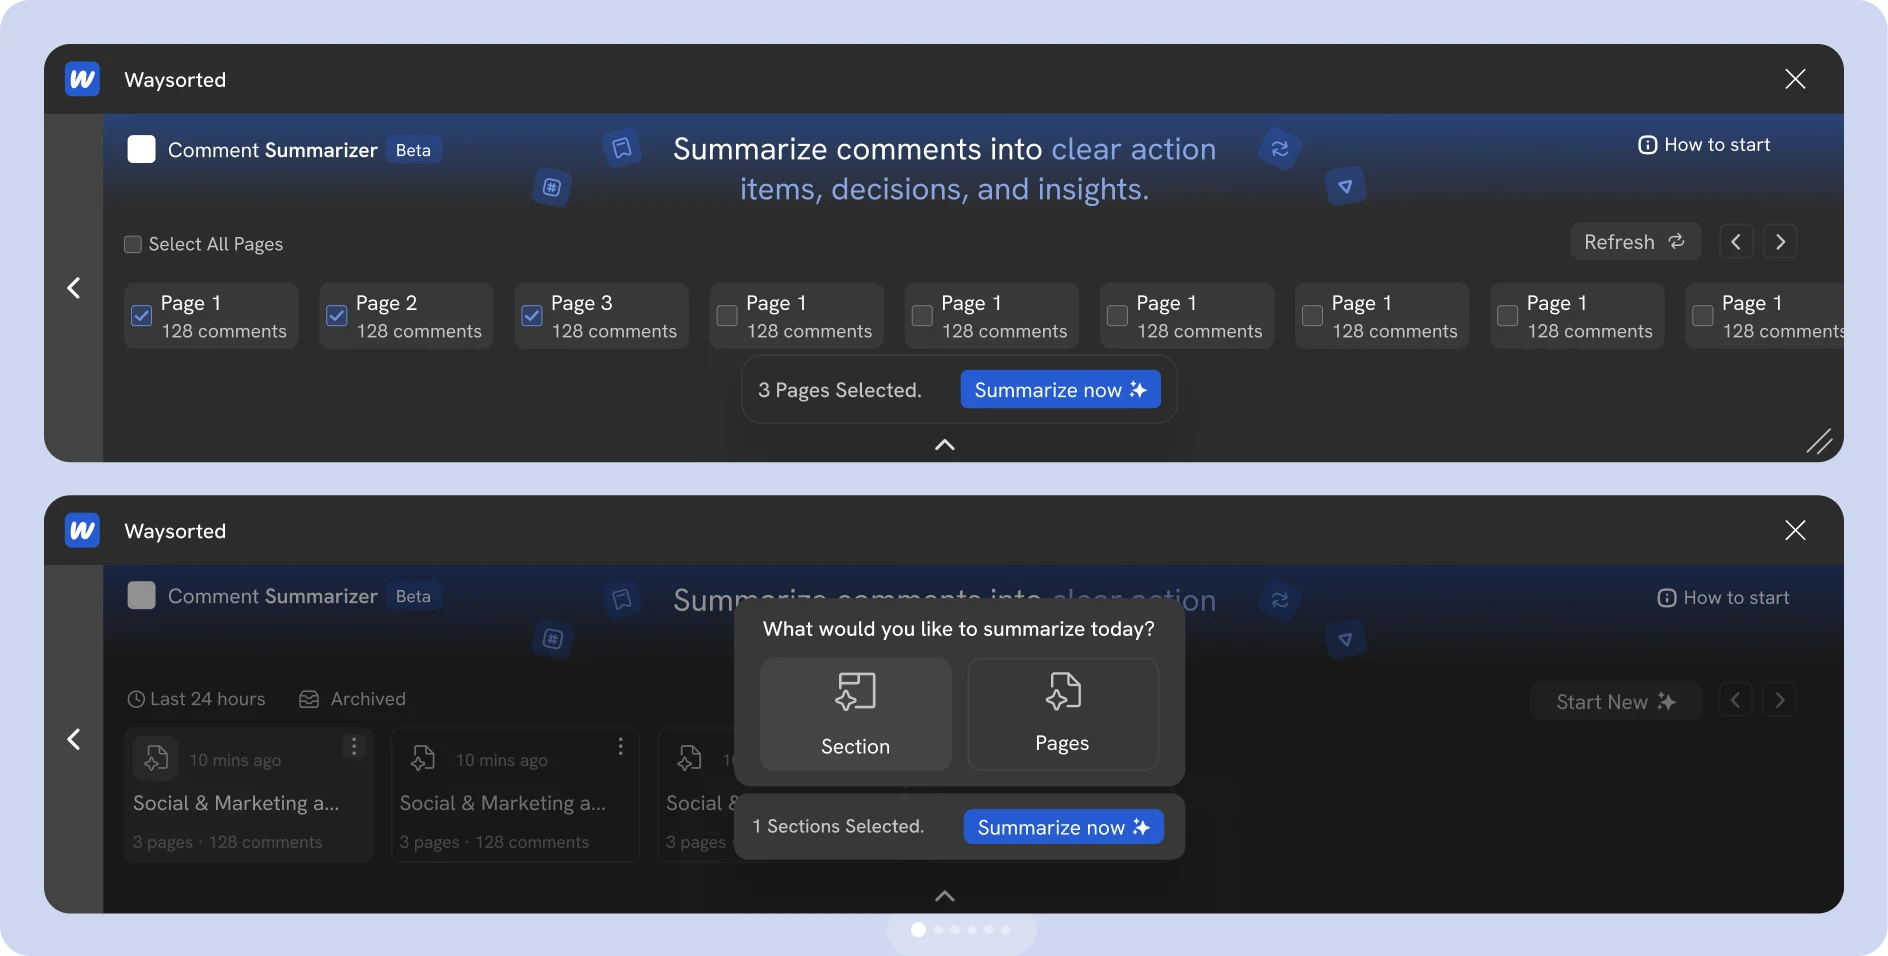Click Summarize now beside 1 Sections Selected

(1063, 827)
